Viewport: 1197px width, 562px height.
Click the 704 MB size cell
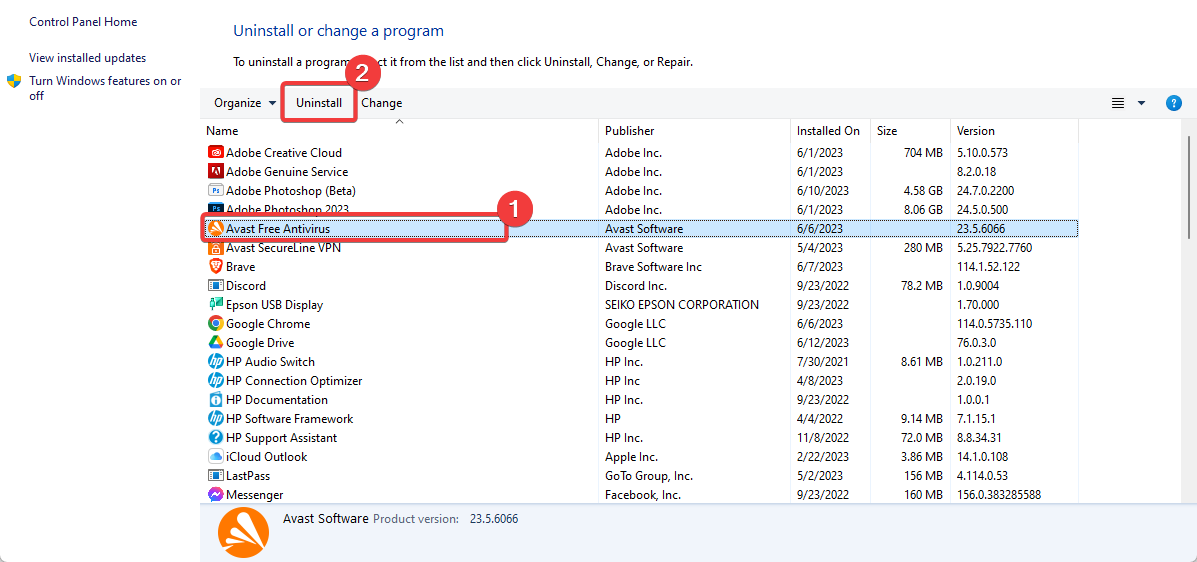pyautogui.click(x=923, y=153)
